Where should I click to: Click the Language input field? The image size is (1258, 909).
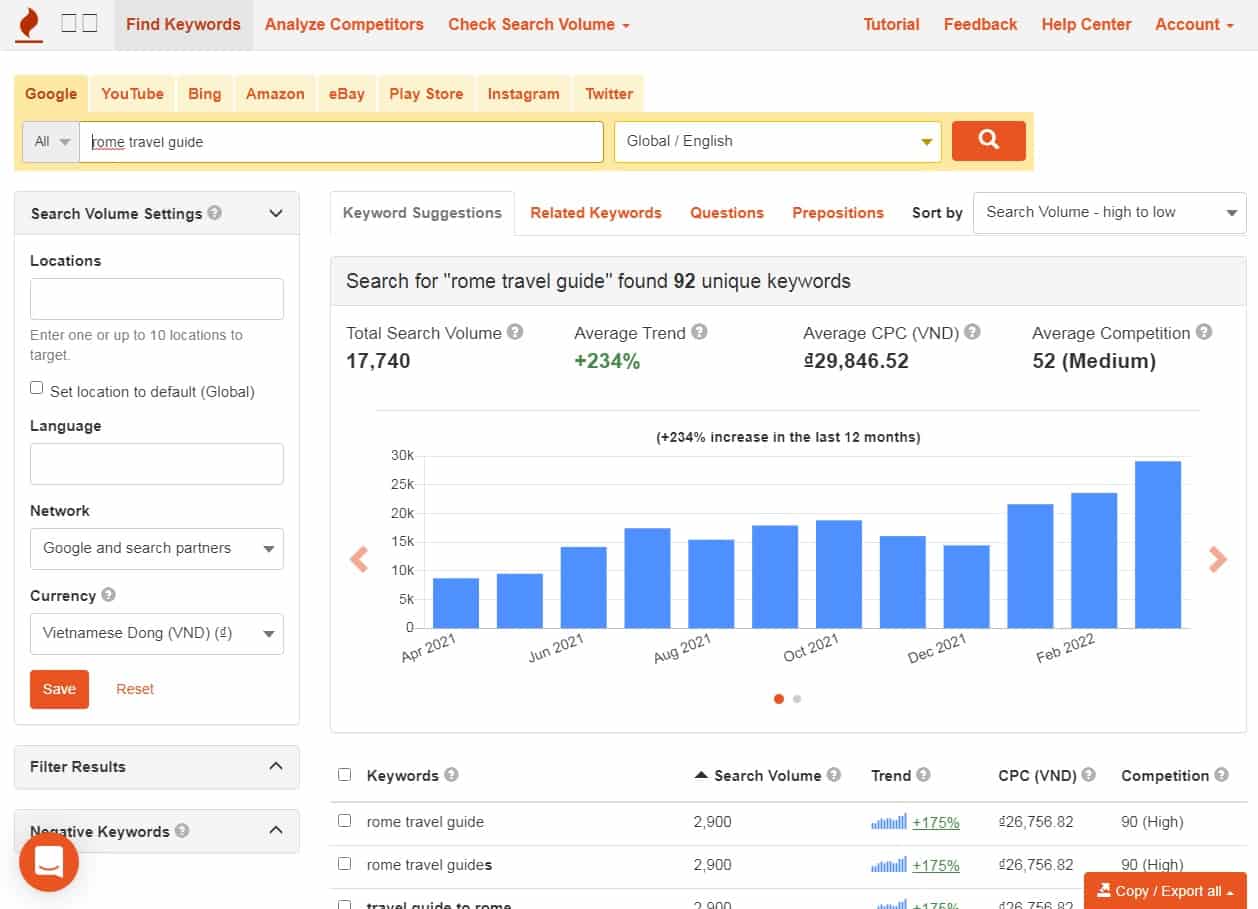click(157, 464)
